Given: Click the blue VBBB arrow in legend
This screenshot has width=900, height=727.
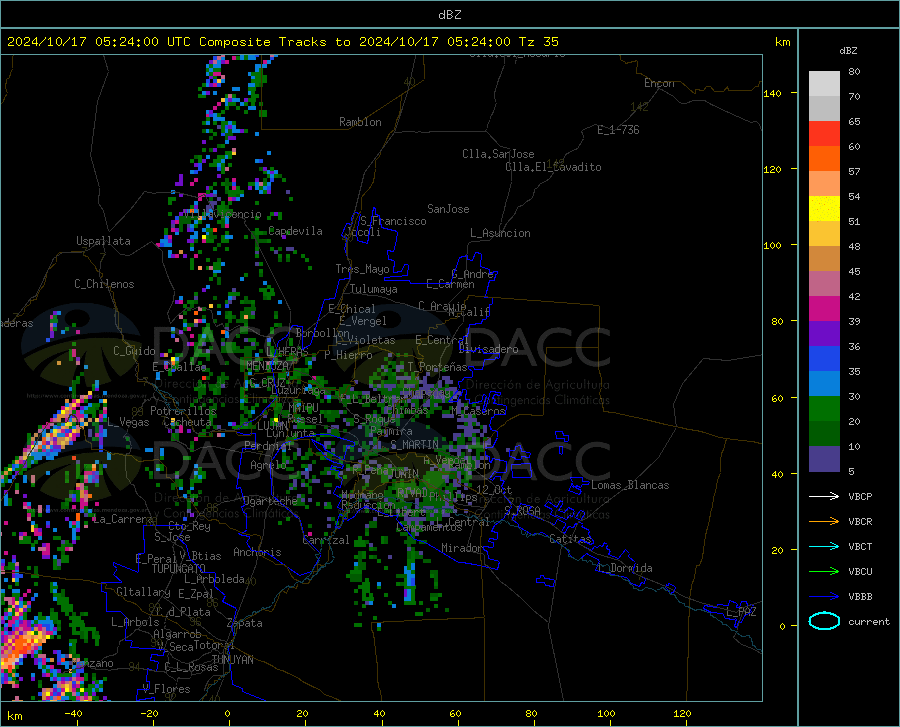Looking at the screenshot, I should tap(824, 597).
